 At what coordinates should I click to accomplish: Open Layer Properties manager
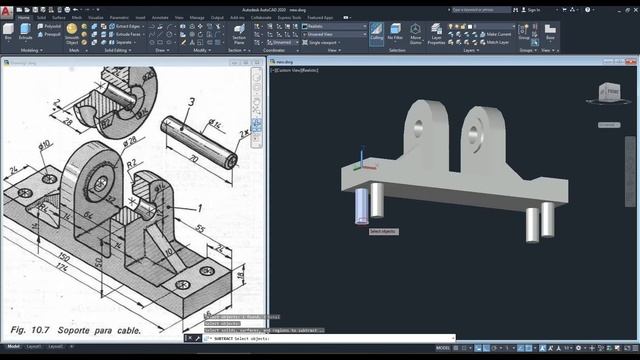(x=436, y=34)
